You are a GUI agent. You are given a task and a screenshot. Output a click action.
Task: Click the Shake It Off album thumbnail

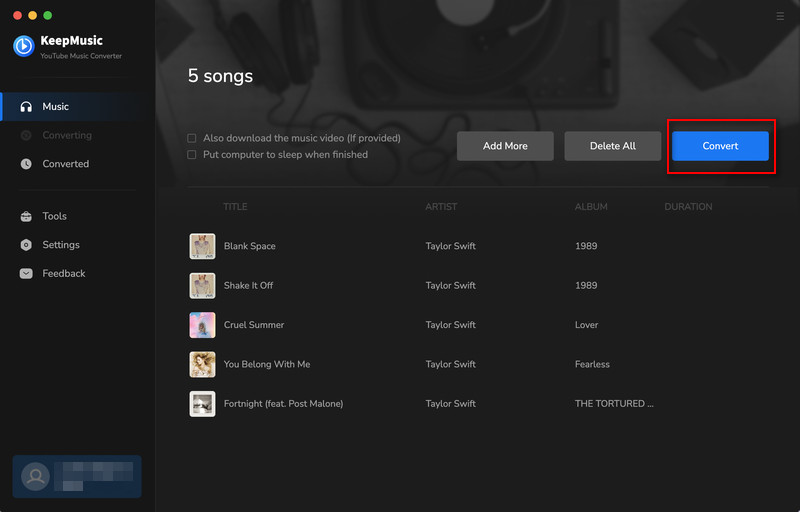203,286
